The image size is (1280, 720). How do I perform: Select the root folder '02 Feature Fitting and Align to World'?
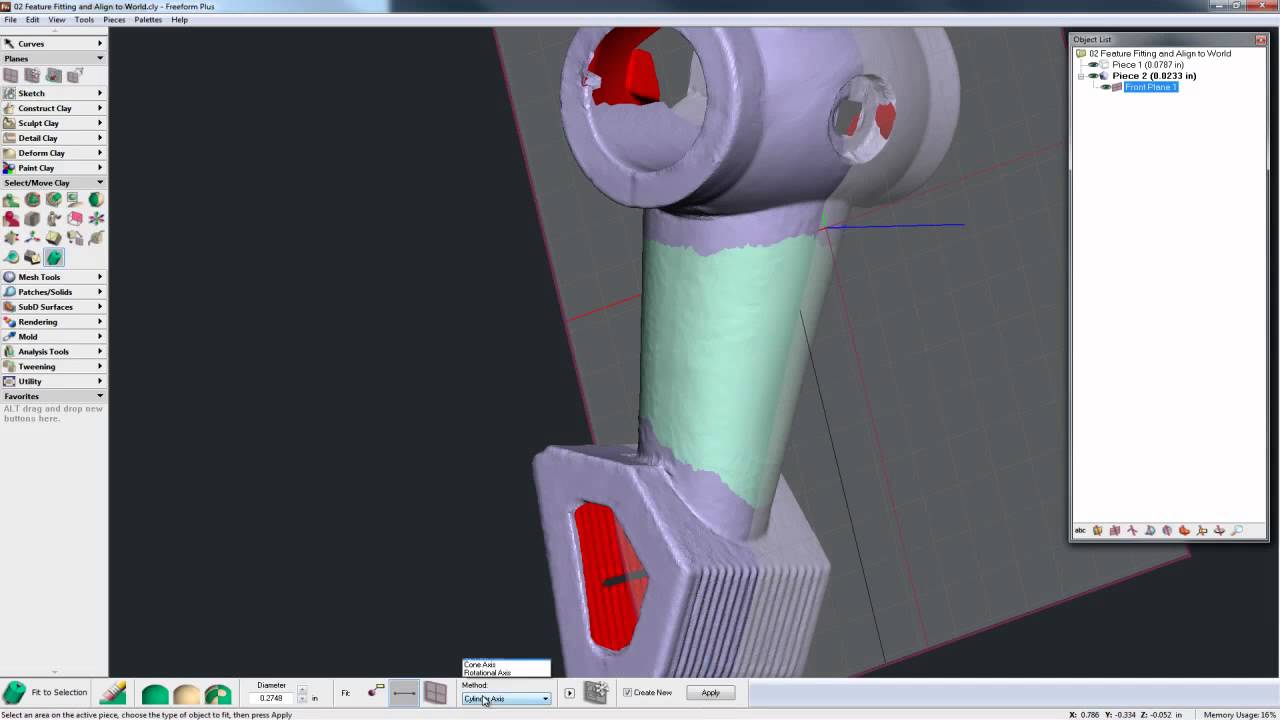click(1160, 54)
